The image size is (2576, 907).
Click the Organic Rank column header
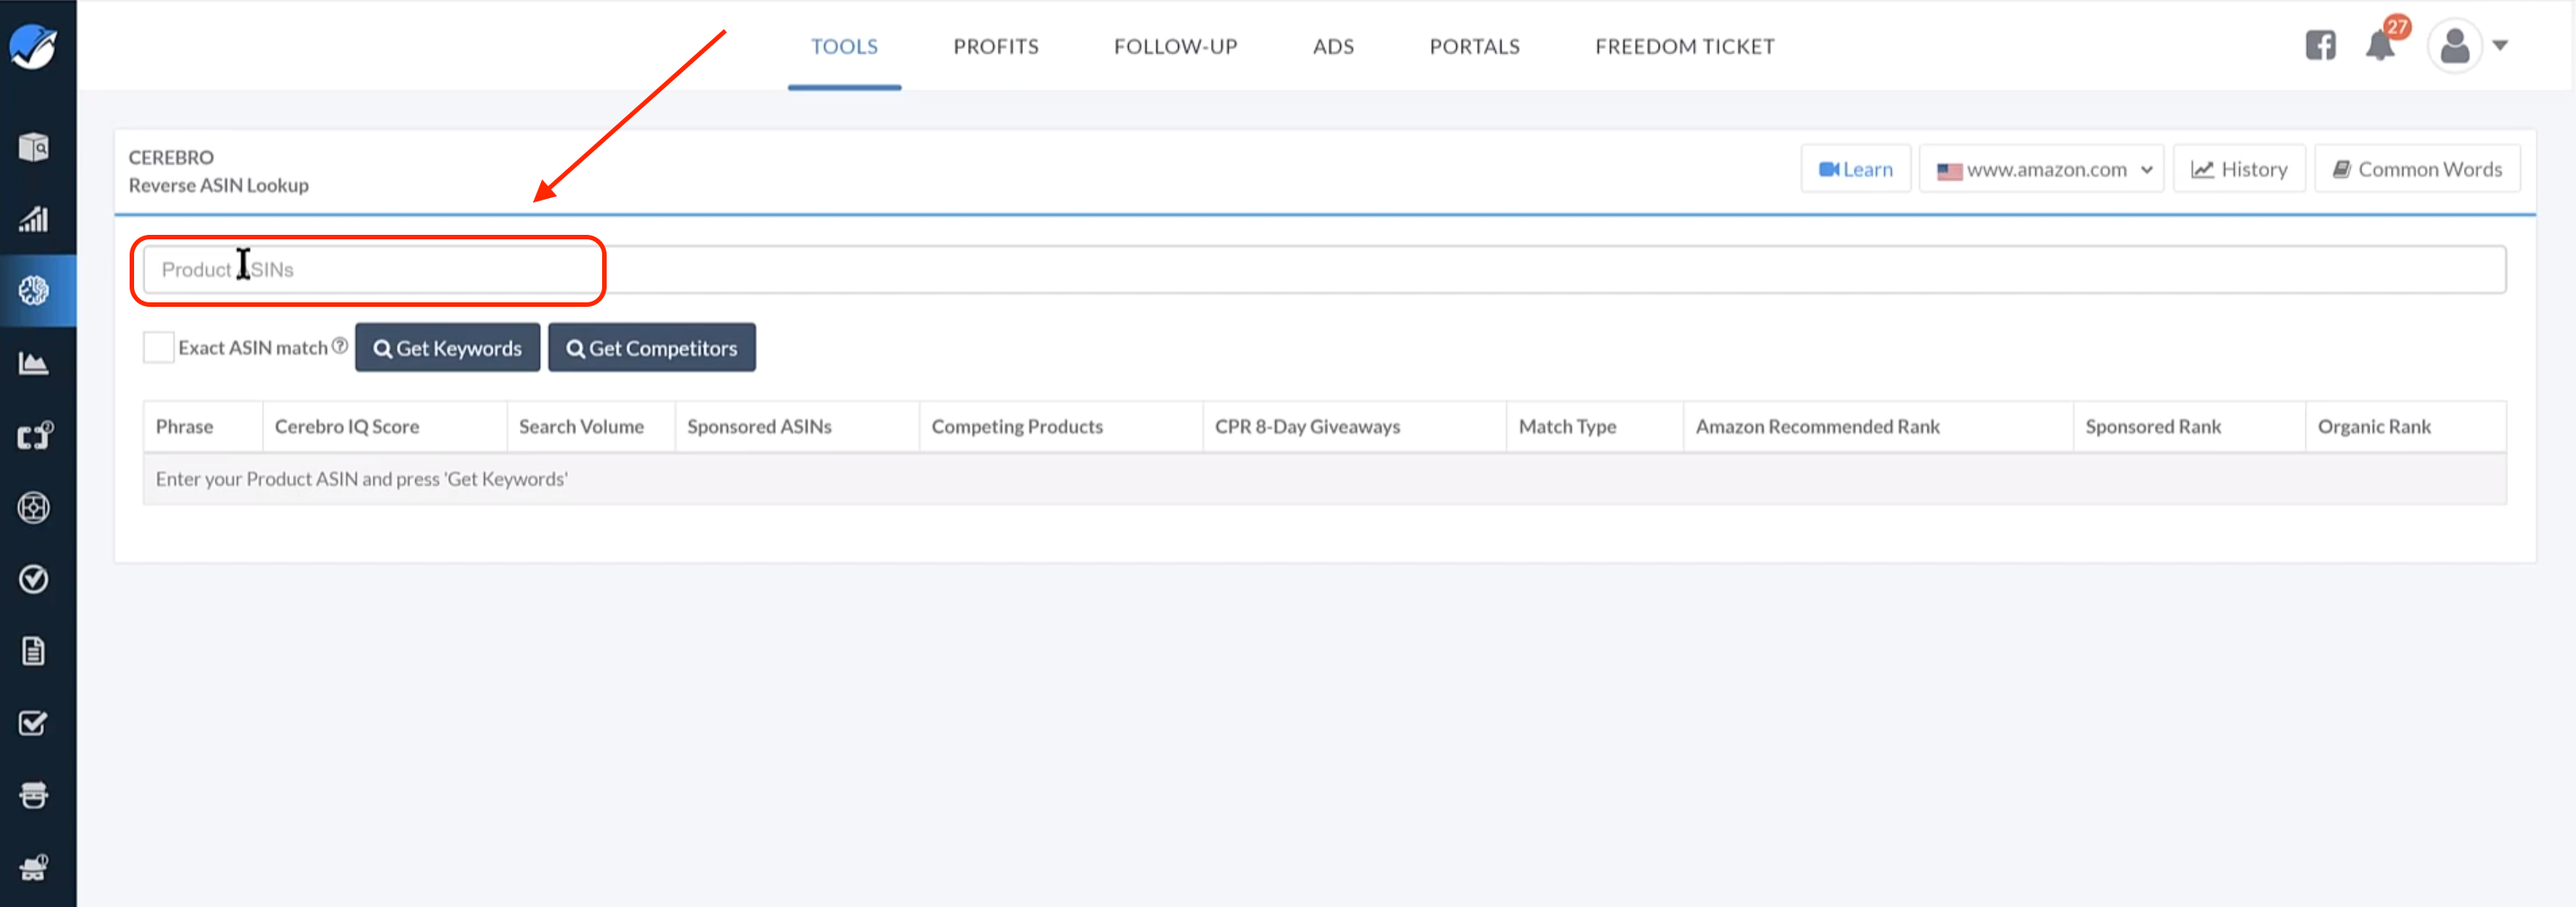tap(2405, 426)
